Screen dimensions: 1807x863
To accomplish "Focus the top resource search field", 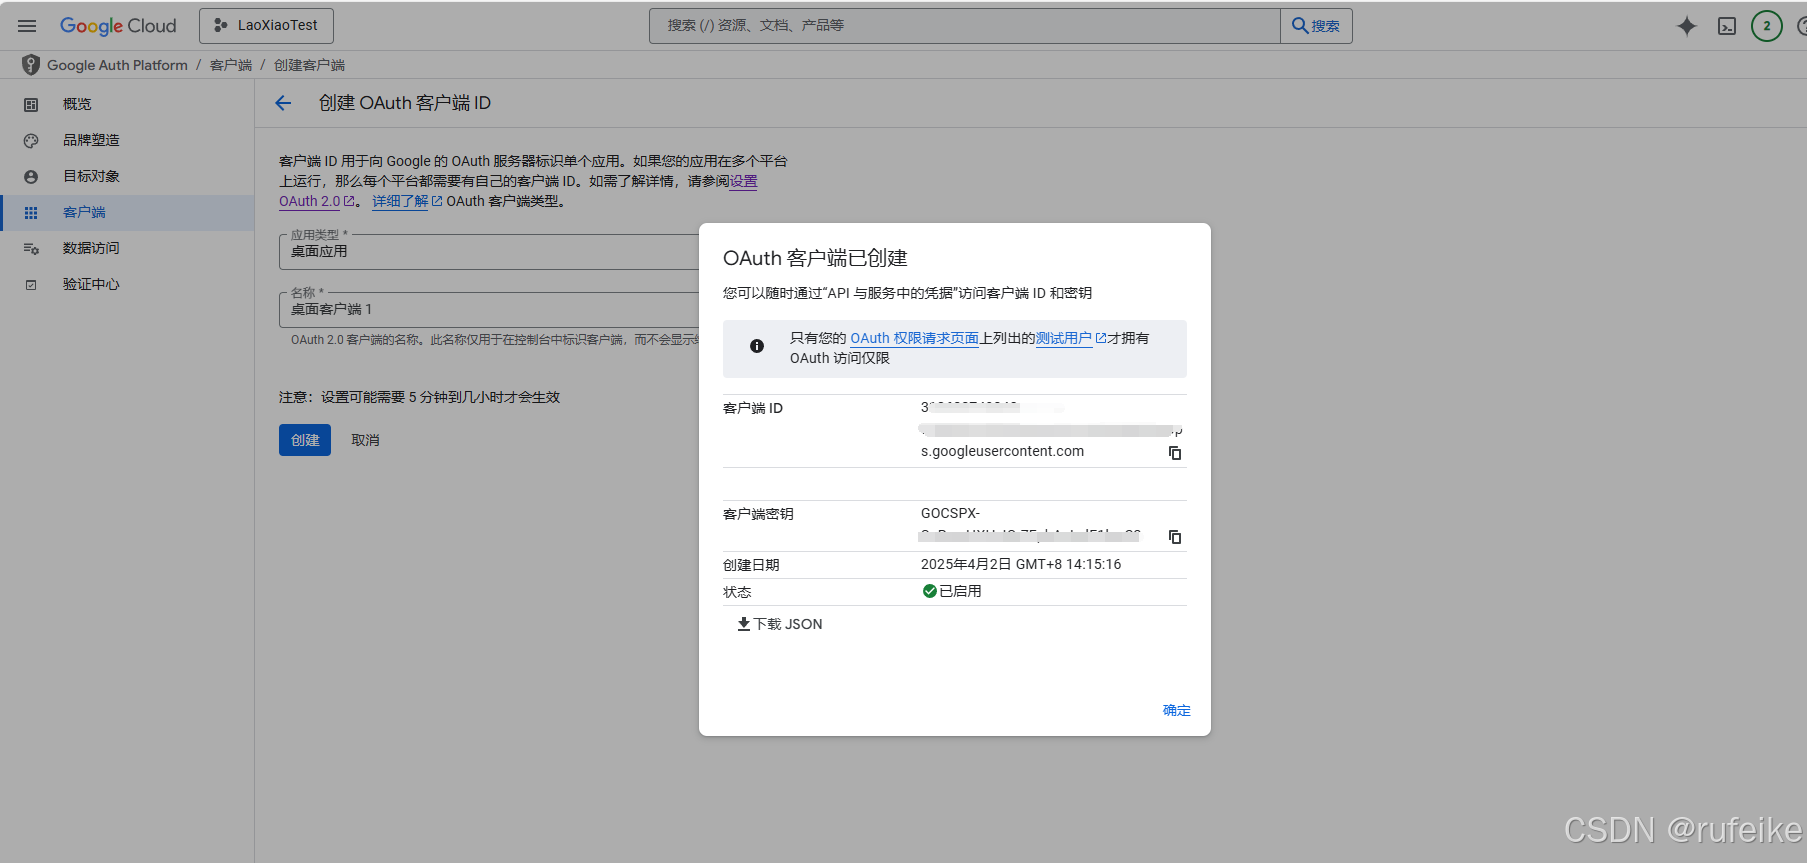I will point(964,26).
